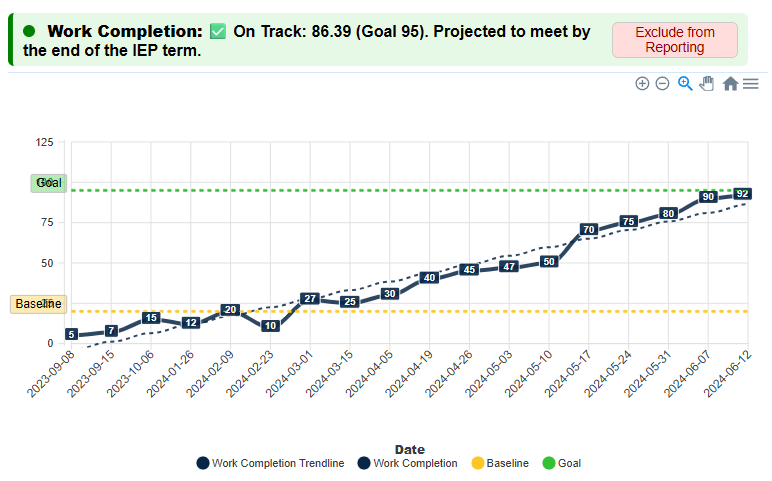Click the data marker with value 10
This screenshot has width=772, height=481.
(x=270, y=326)
